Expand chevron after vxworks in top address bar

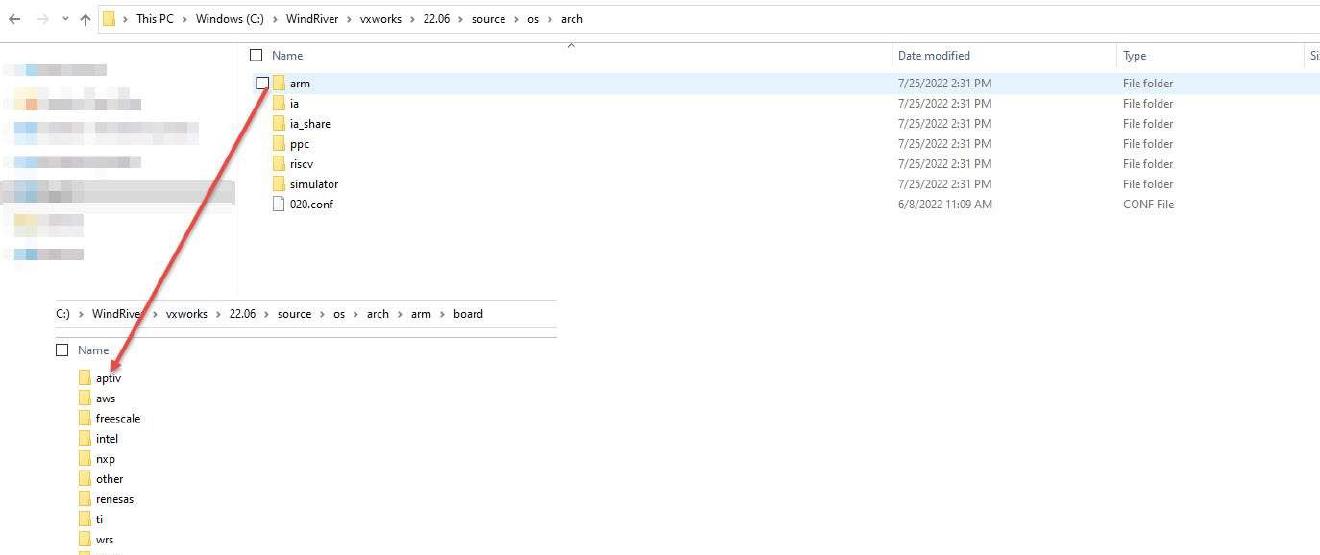pos(414,19)
